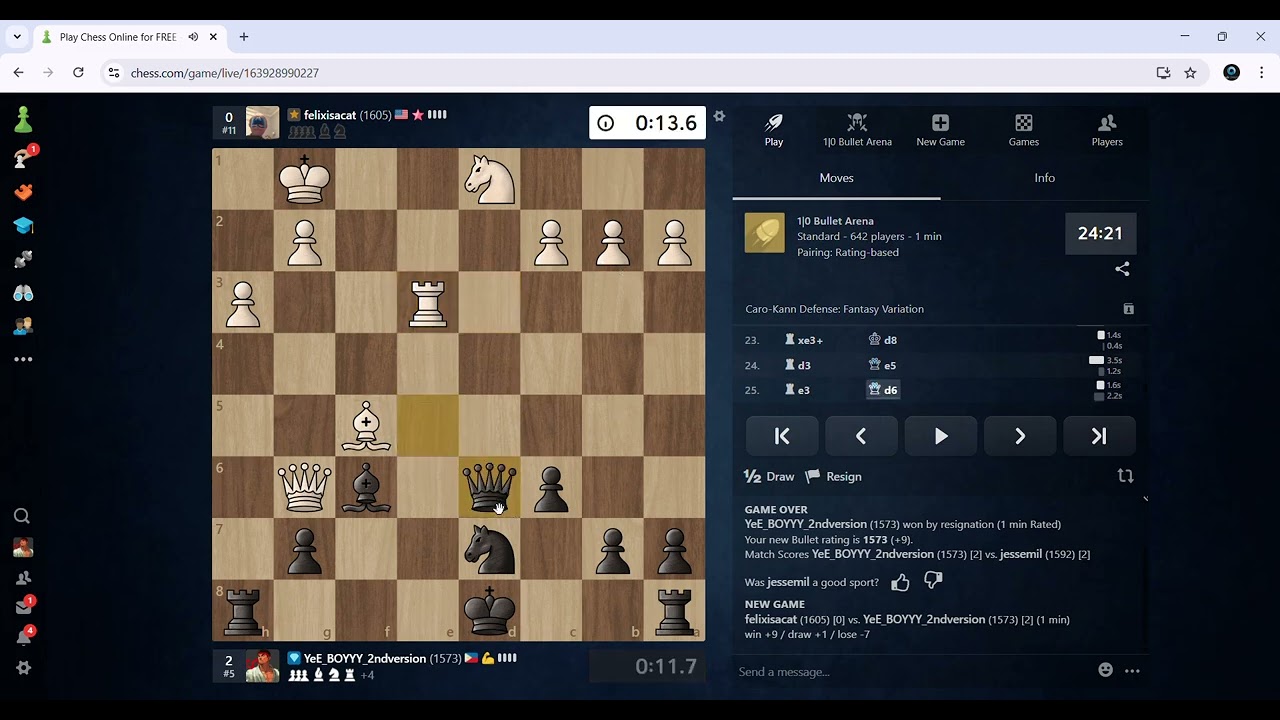1280x720 pixels.
Task: Focus the browser address bar URL
Action: pos(225,73)
